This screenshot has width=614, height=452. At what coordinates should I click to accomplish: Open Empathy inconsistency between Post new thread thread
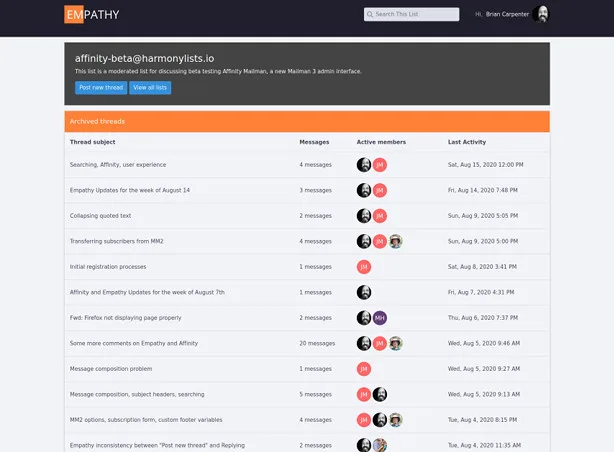pyautogui.click(x=157, y=445)
